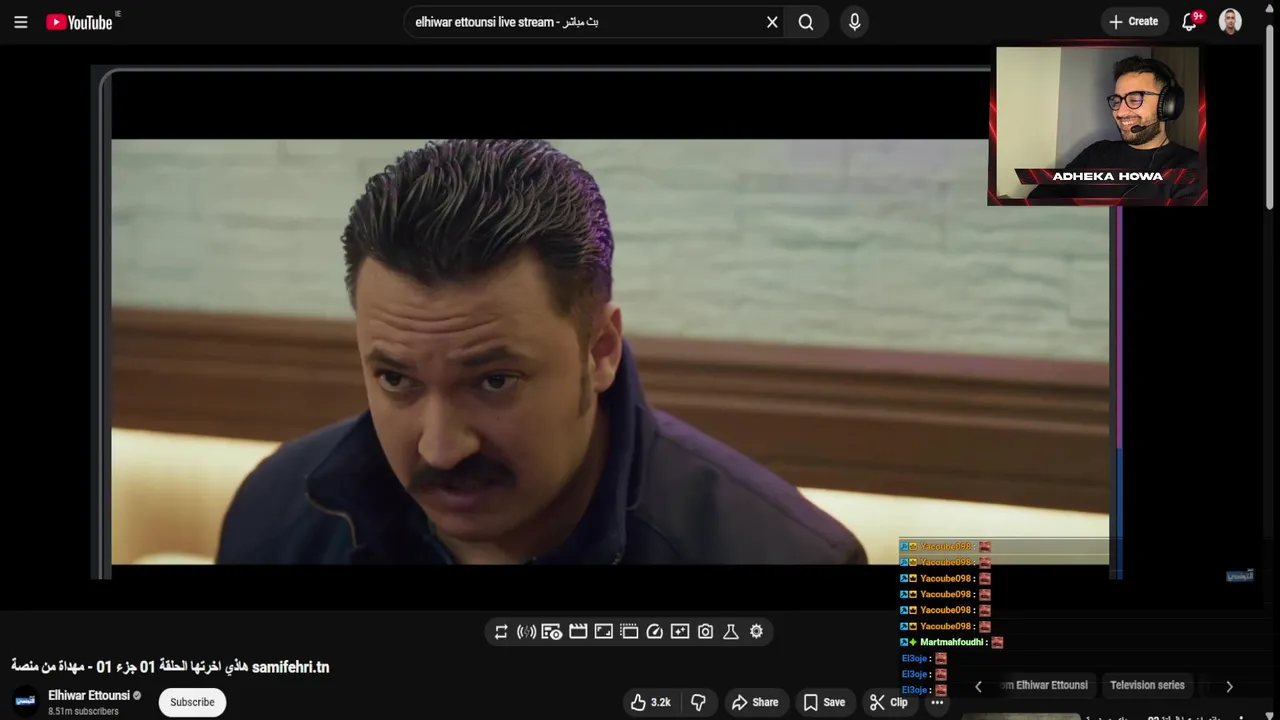Toggle loop video in enhancer toolbar
Viewport: 1280px width, 720px height.
tap(501, 632)
